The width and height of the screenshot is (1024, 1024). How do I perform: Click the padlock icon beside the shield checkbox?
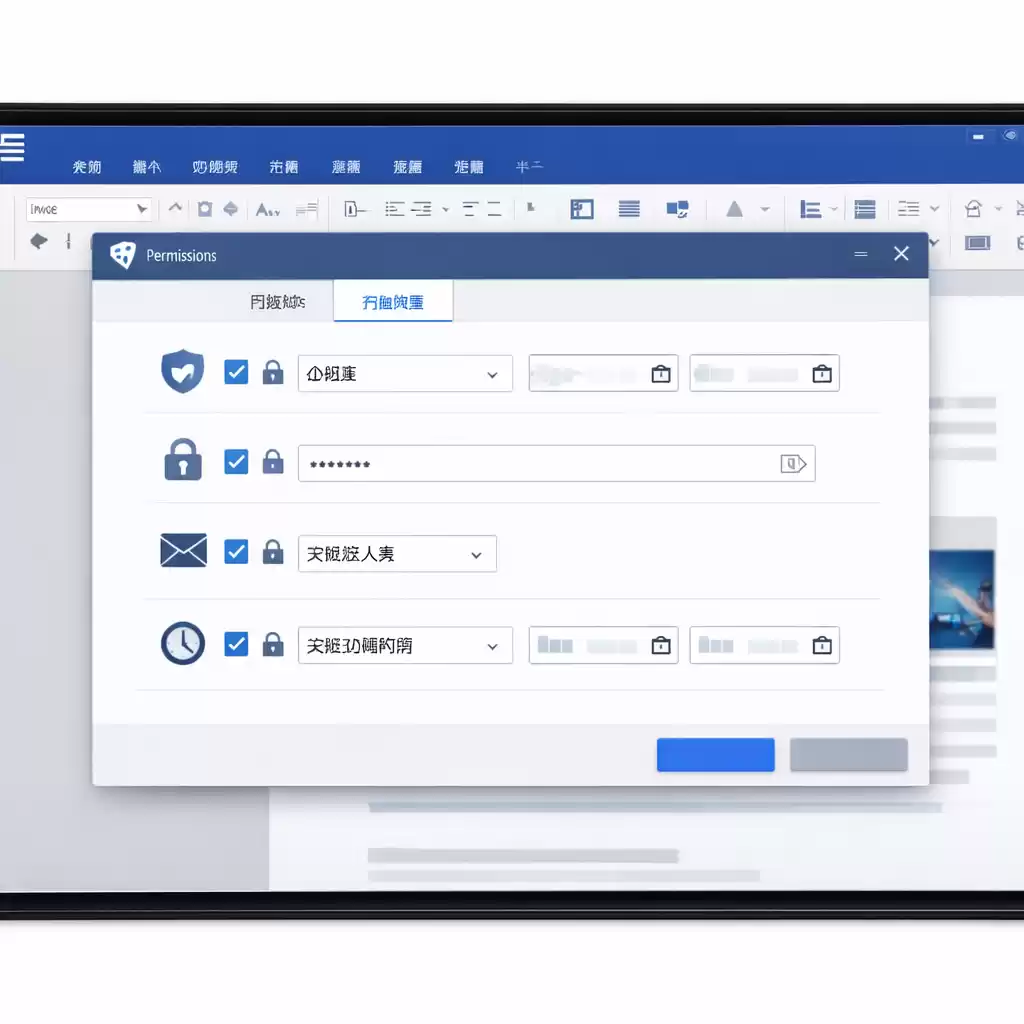tap(273, 371)
